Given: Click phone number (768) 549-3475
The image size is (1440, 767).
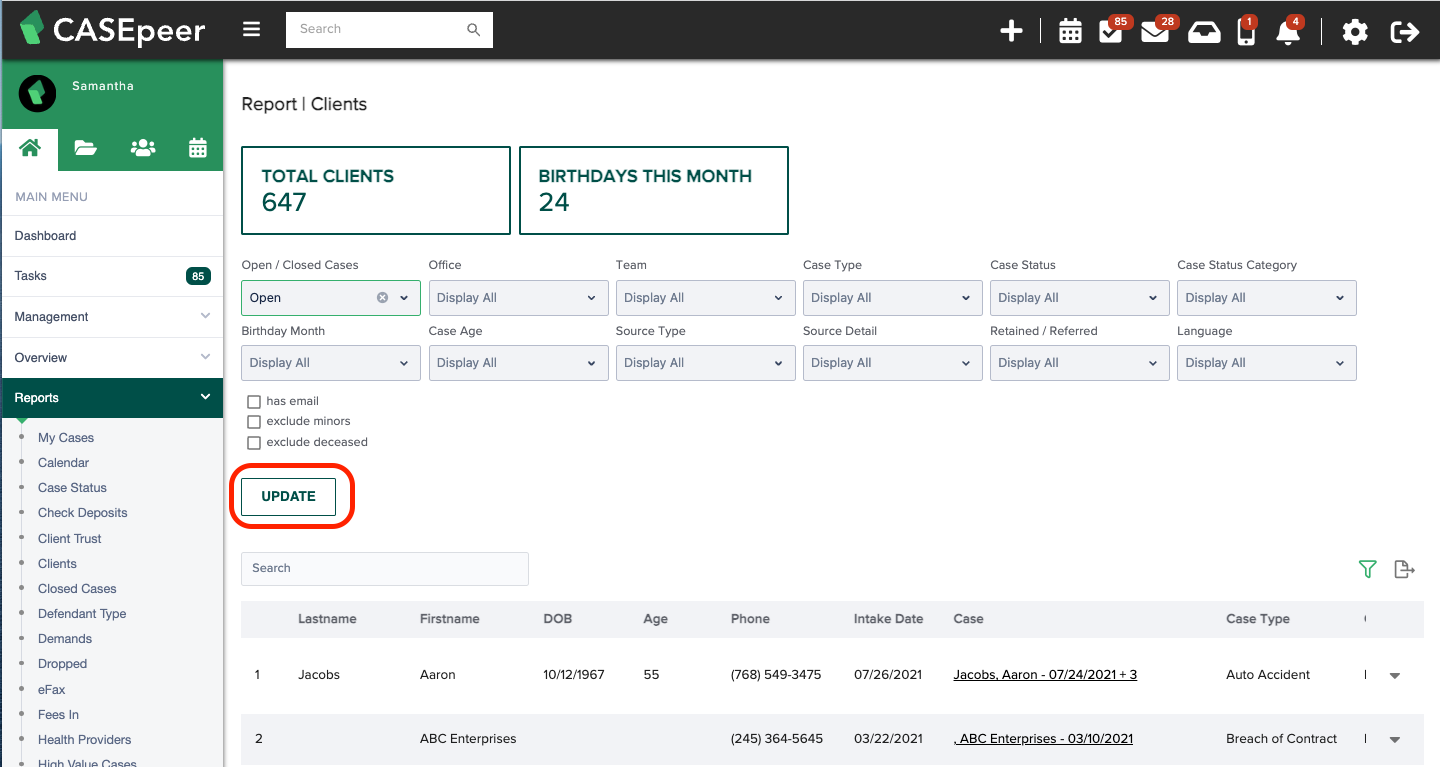Looking at the screenshot, I should coord(776,675).
